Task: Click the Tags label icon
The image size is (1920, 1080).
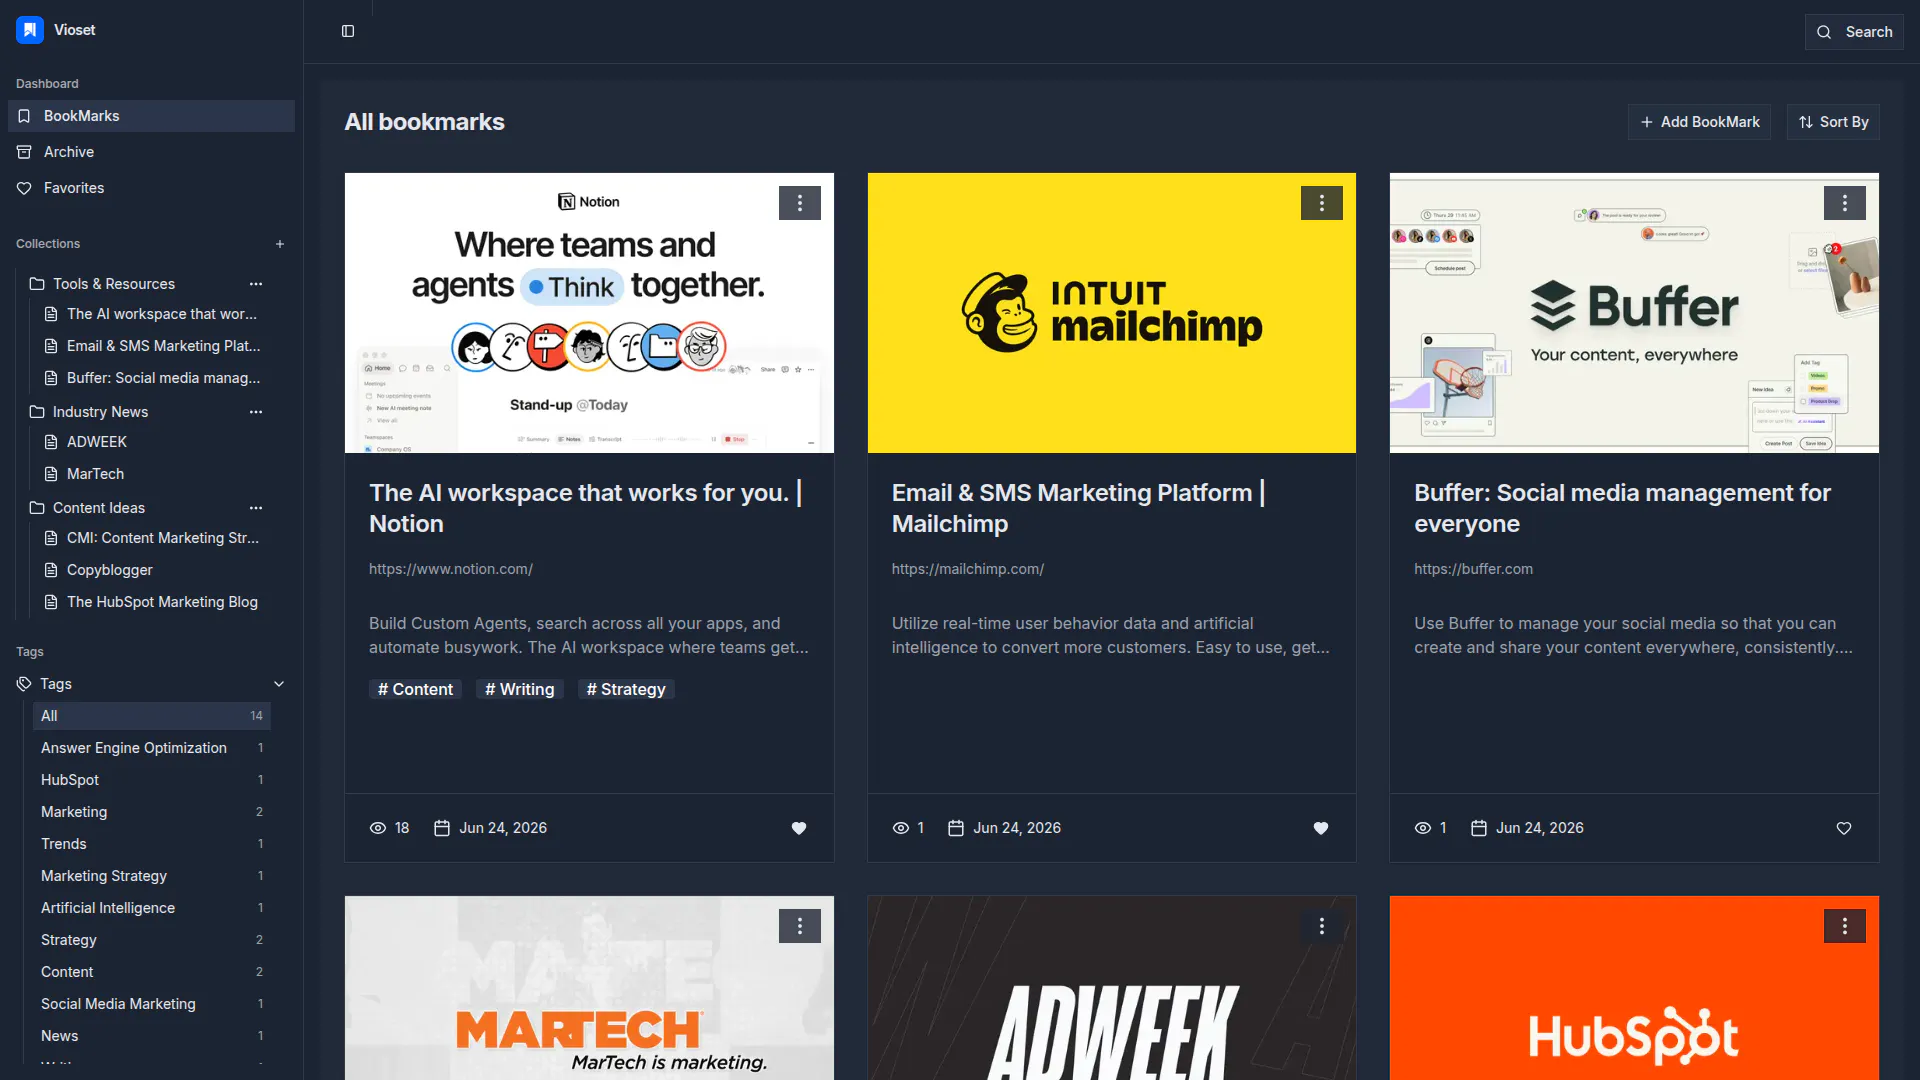Action: (24, 684)
